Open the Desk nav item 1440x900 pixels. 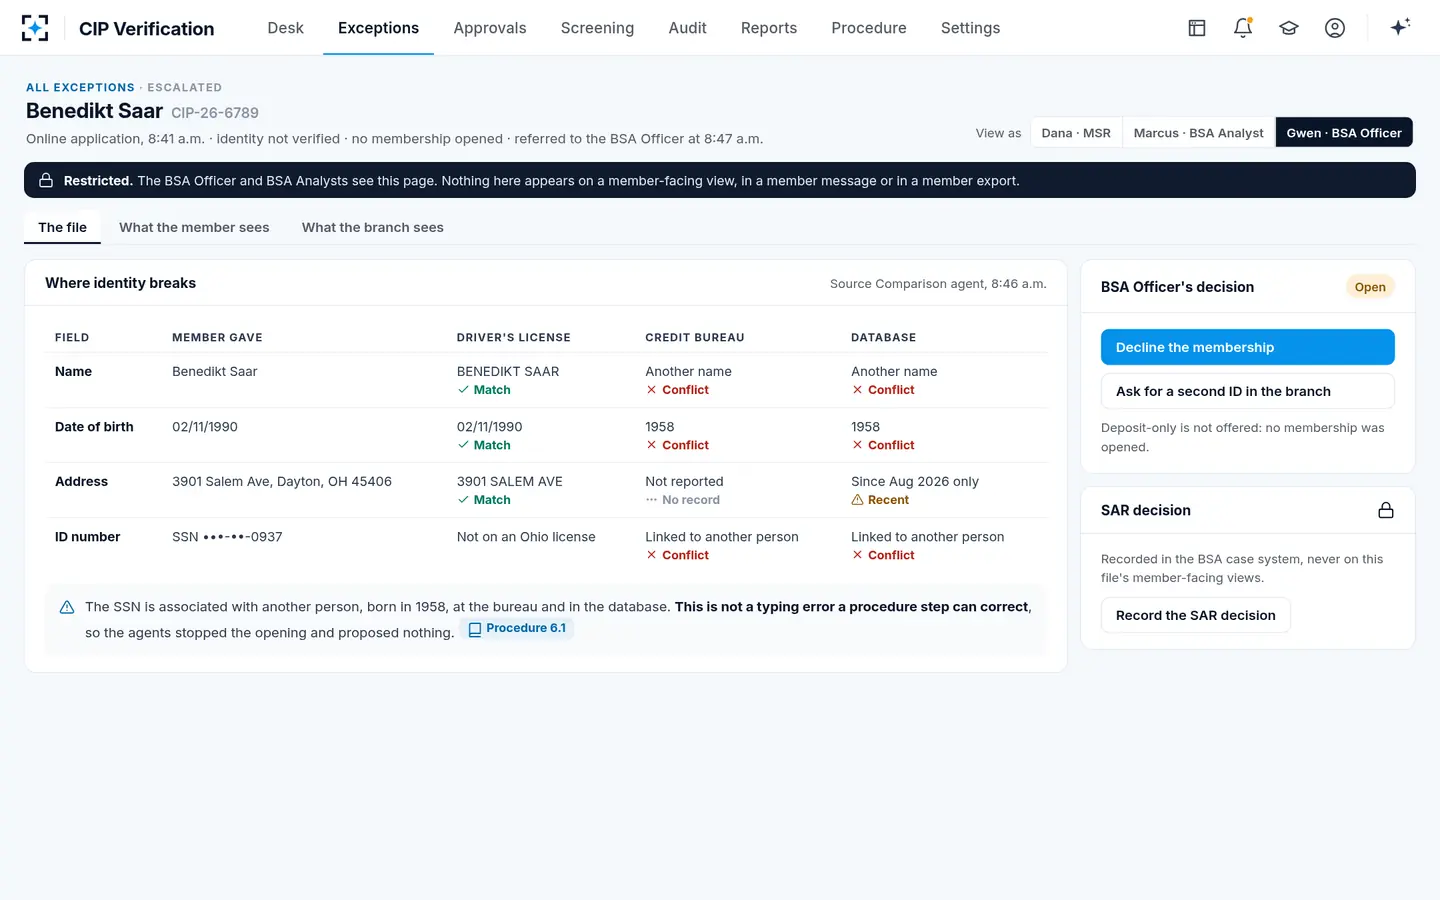(x=285, y=28)
